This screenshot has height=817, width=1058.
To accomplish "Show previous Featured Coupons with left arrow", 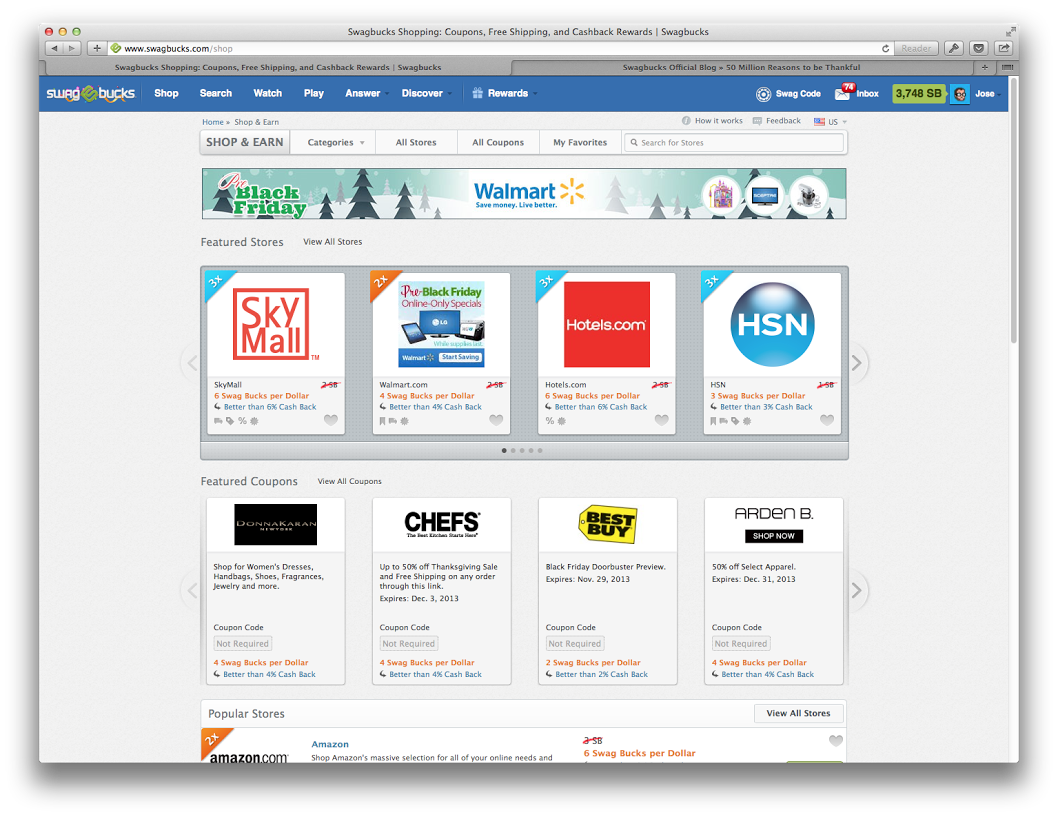I will coord(192,590).
